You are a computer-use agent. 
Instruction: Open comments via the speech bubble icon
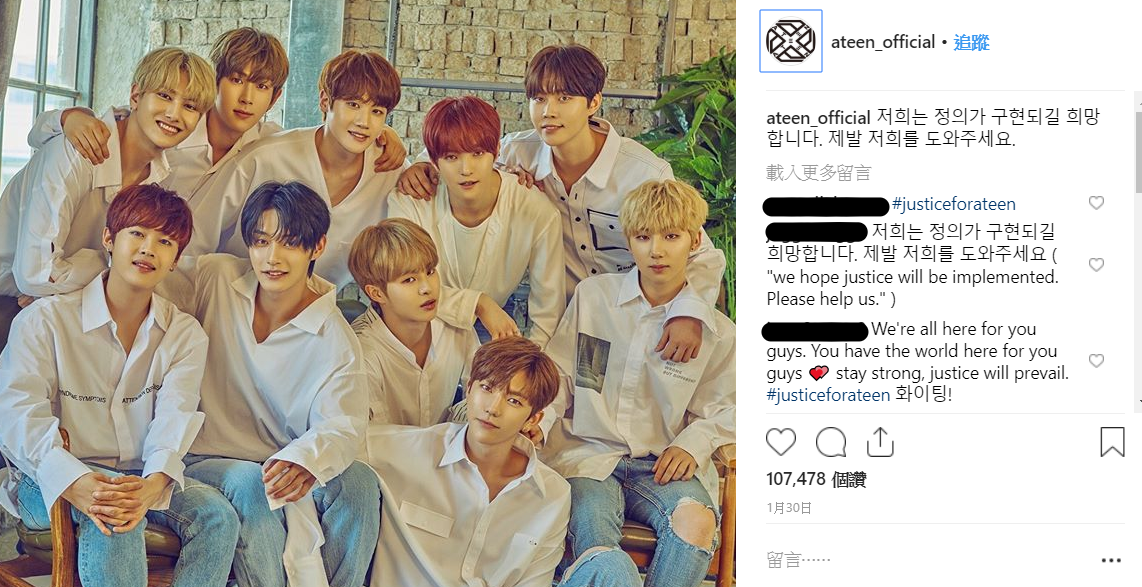[x=831, y=441]
